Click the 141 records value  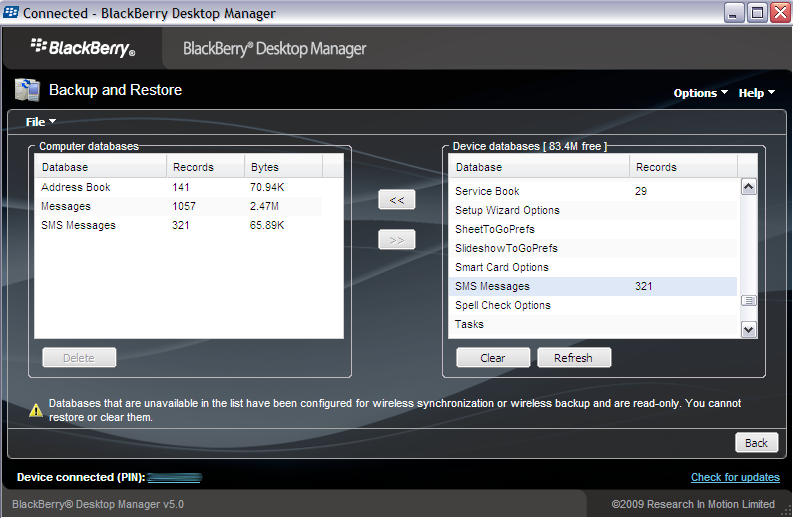[x=181, y=187]
